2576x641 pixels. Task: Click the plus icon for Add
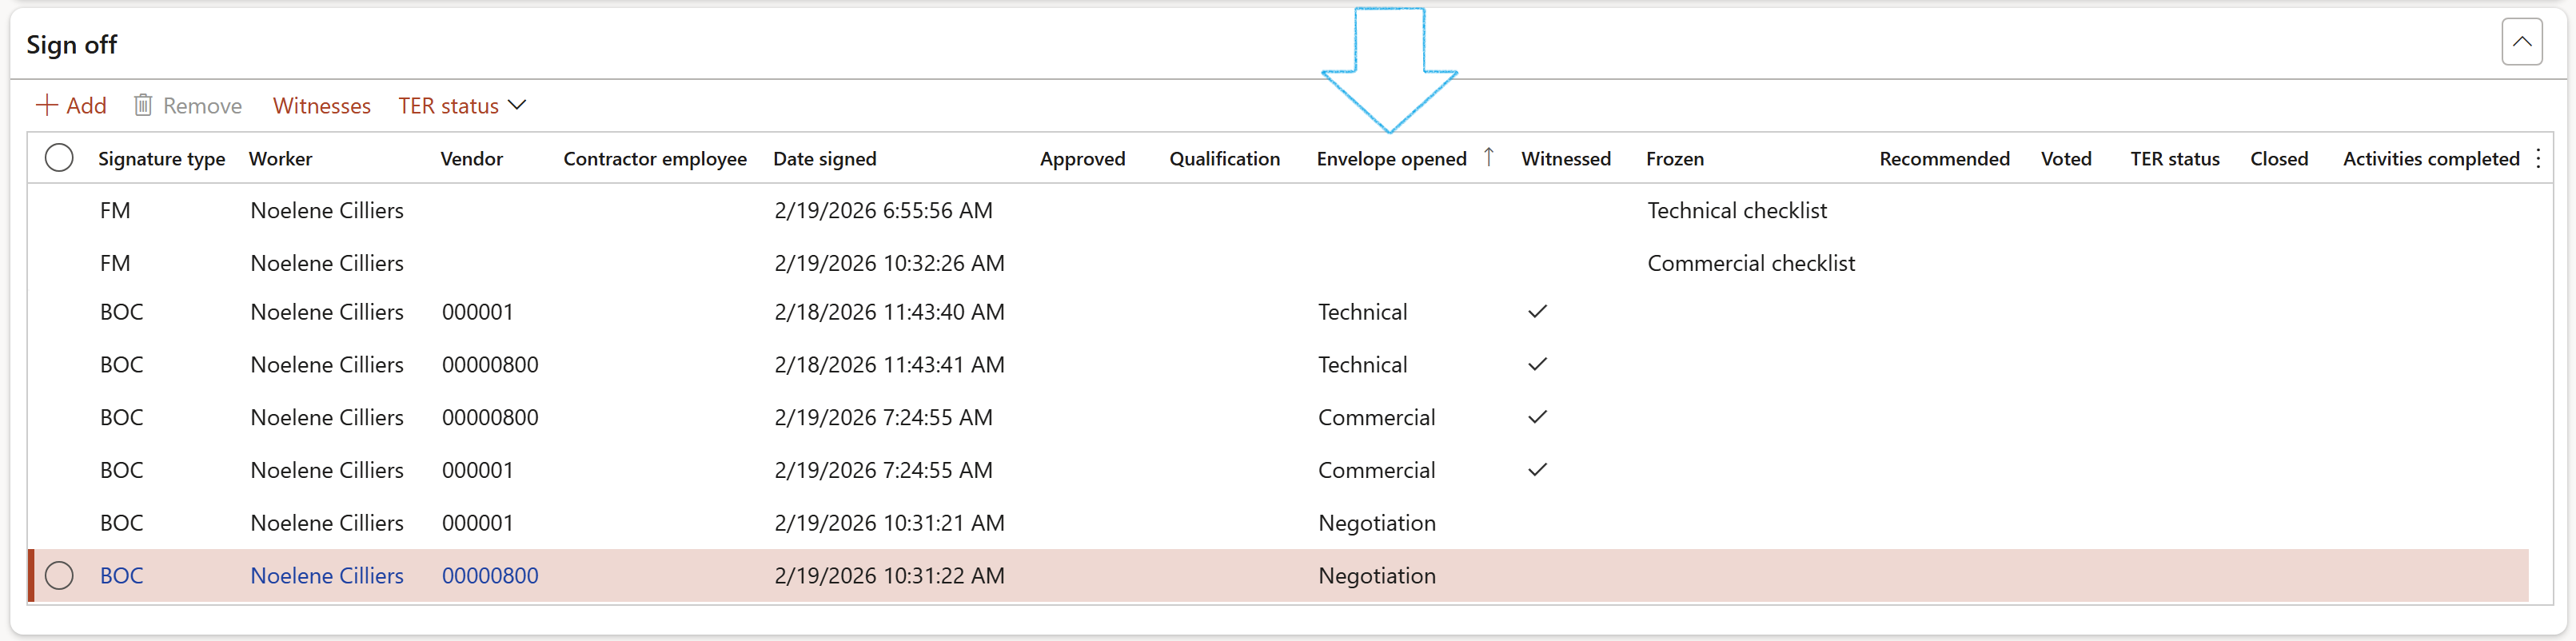click(46, 105)
